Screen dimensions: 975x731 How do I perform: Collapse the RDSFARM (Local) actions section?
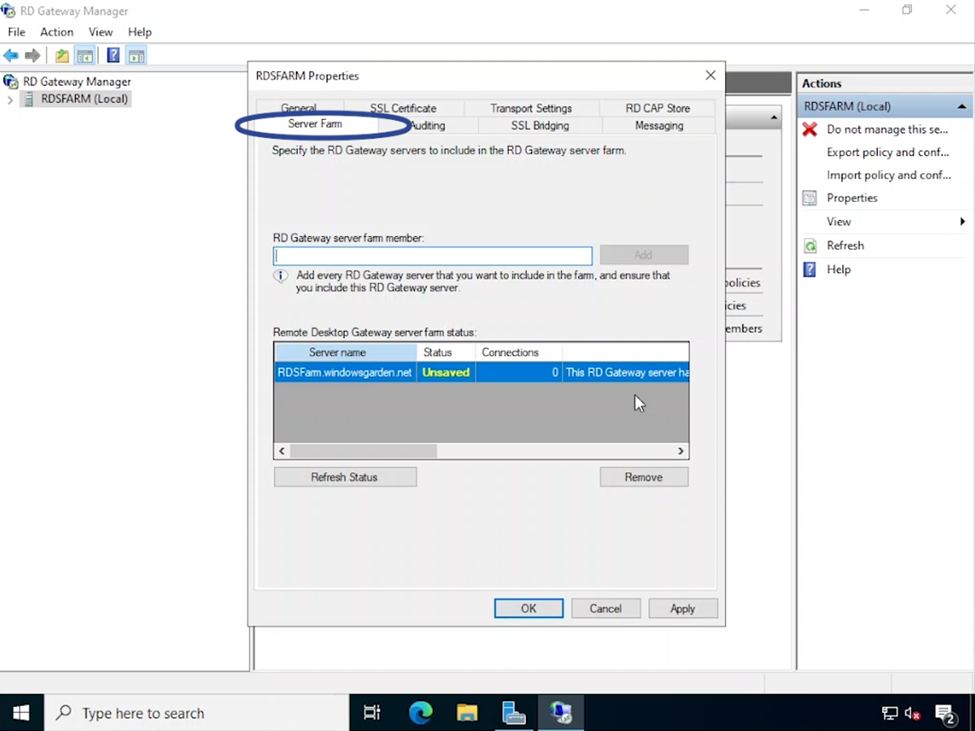963,105
